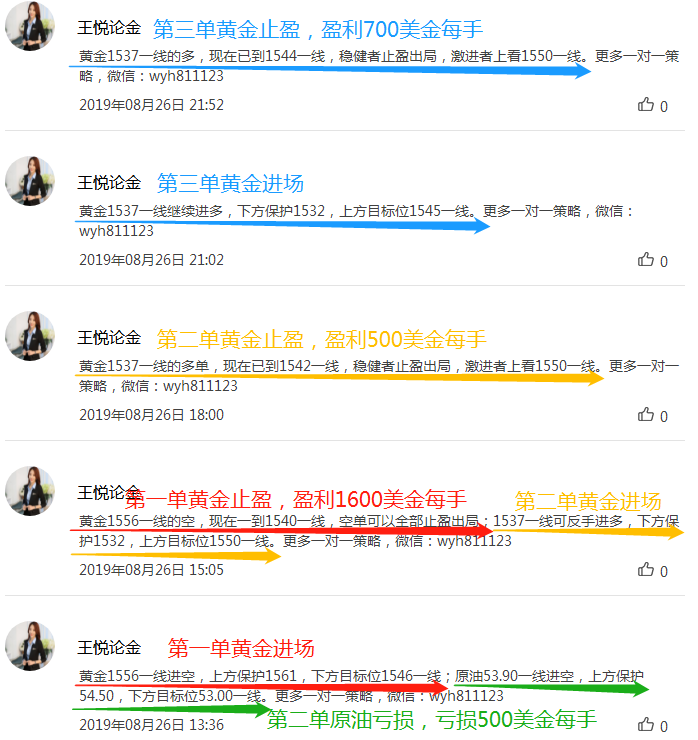This screenshot has width=698, height=740.
Task: Open post text about 黄金1537 reaching 1544
Action: point(379,66)
